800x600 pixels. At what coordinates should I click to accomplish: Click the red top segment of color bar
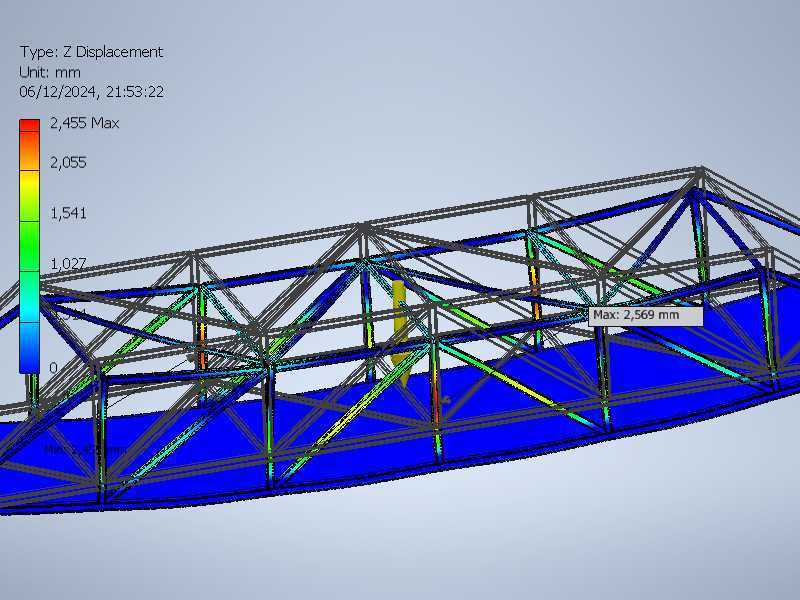29,126
